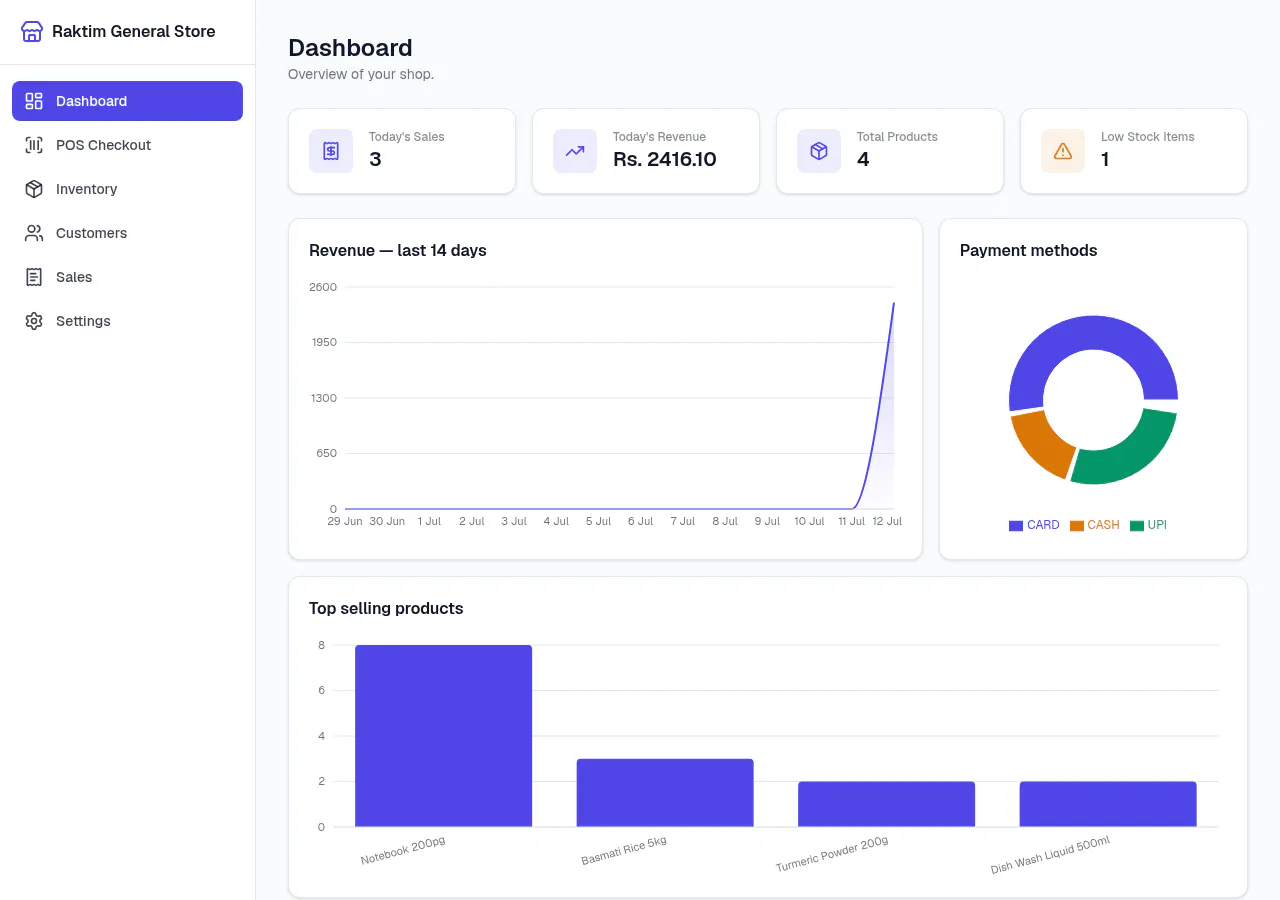The width and height of the screenshot is (1280, 900).
Task: Click the Low Stock Items label
Action: pyautogui.click(x=1148, y=137)
